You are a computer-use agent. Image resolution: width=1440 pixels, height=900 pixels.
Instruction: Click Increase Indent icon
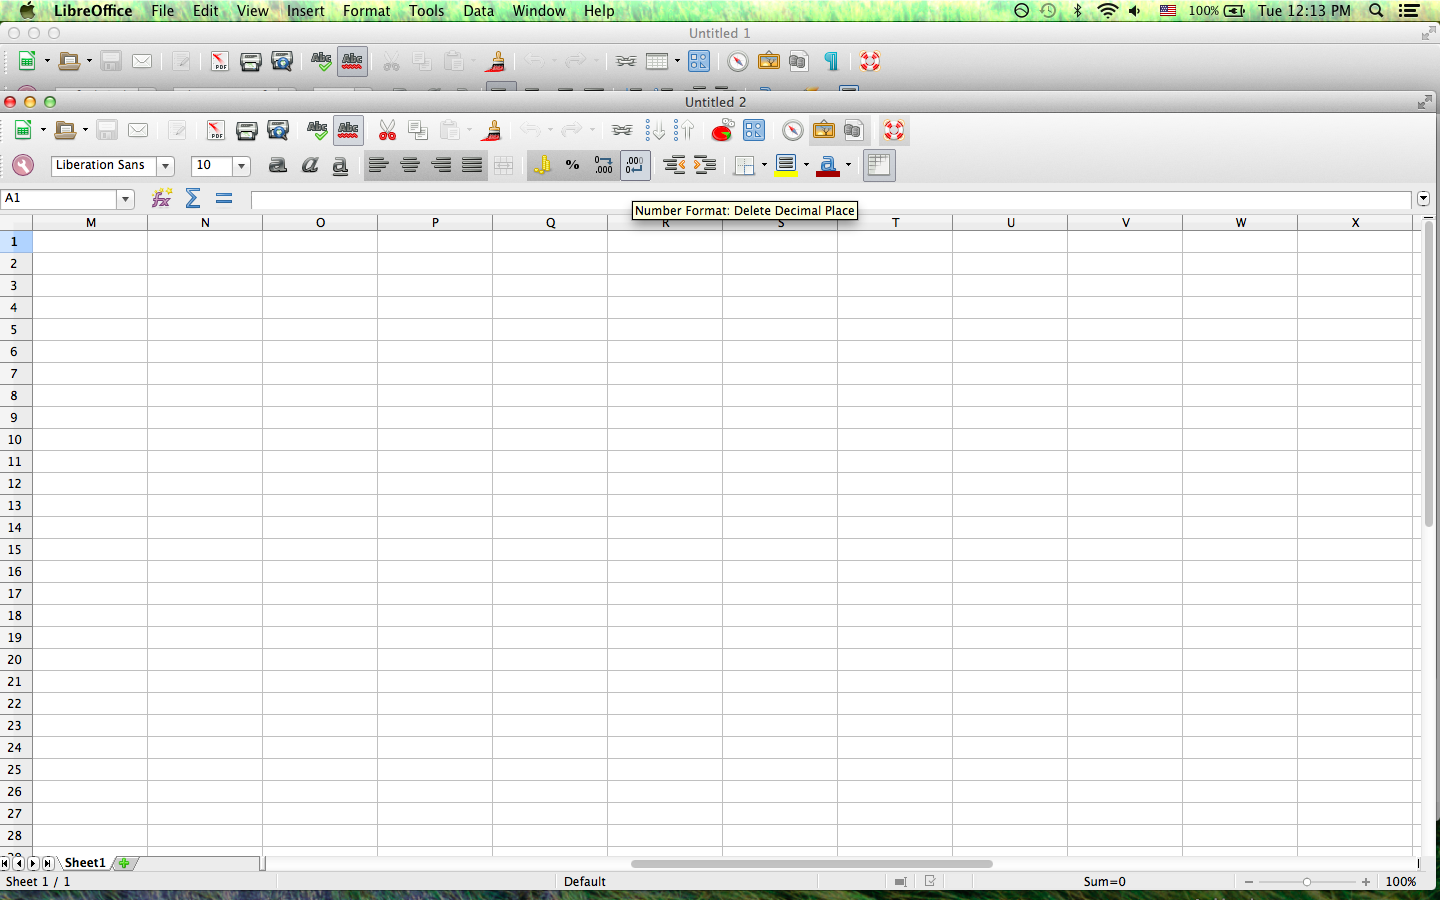705,166
